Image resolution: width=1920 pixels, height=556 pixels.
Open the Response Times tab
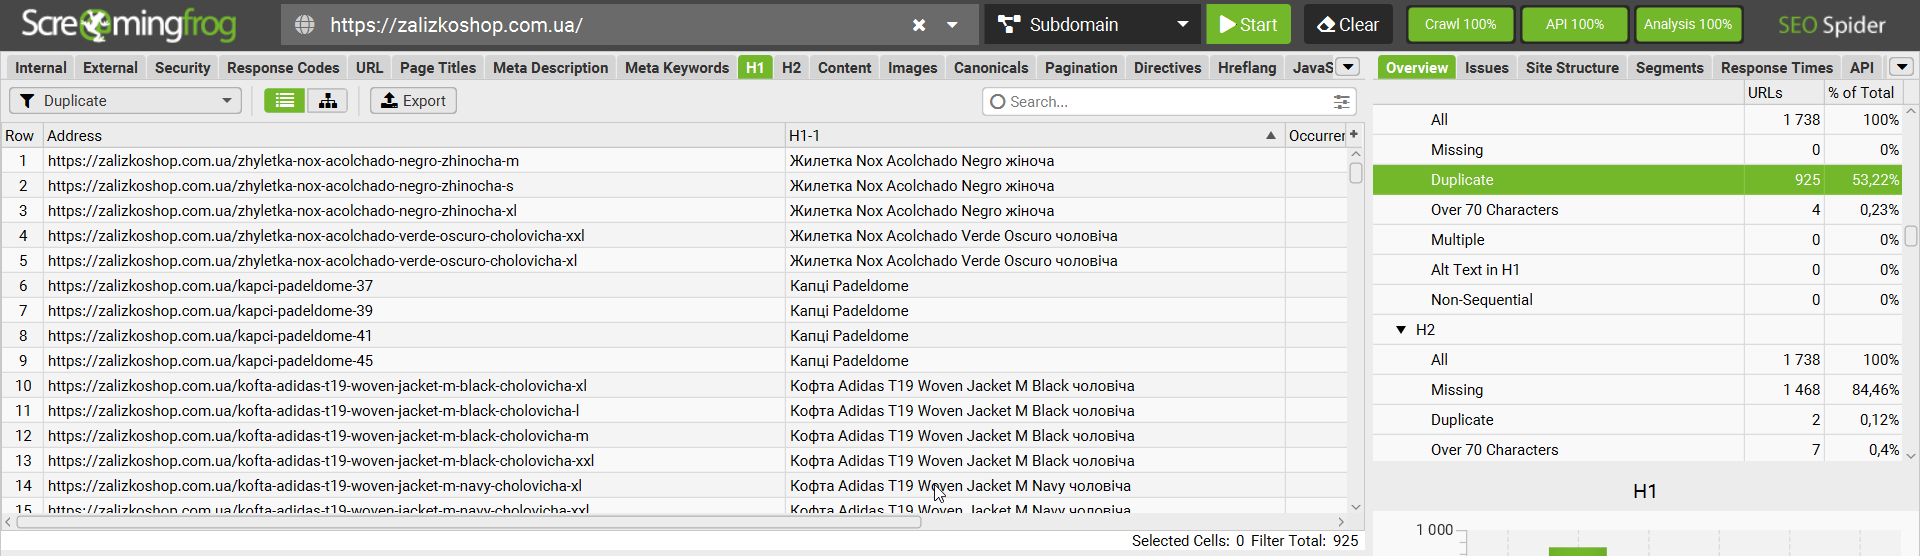coord(1776,67)
